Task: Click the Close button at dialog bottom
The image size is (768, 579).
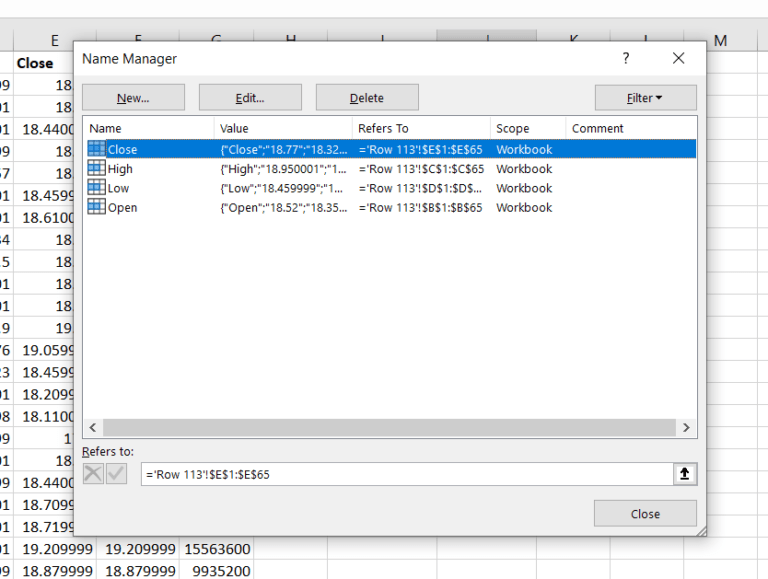Action: click(x=645, y=513)
